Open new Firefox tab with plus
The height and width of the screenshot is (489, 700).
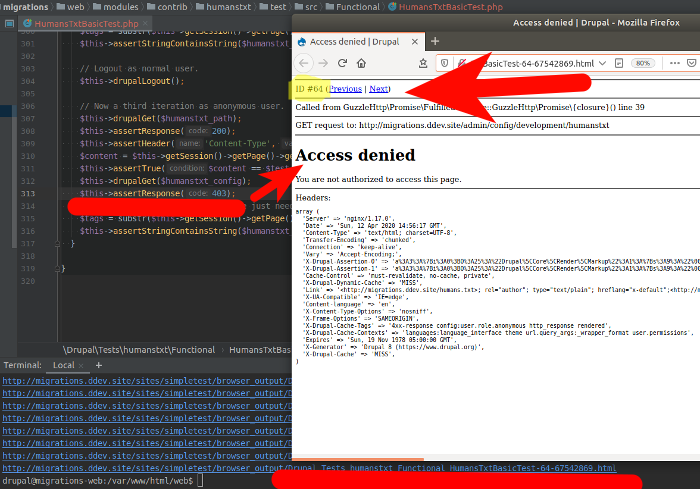[x=434, y=42]
